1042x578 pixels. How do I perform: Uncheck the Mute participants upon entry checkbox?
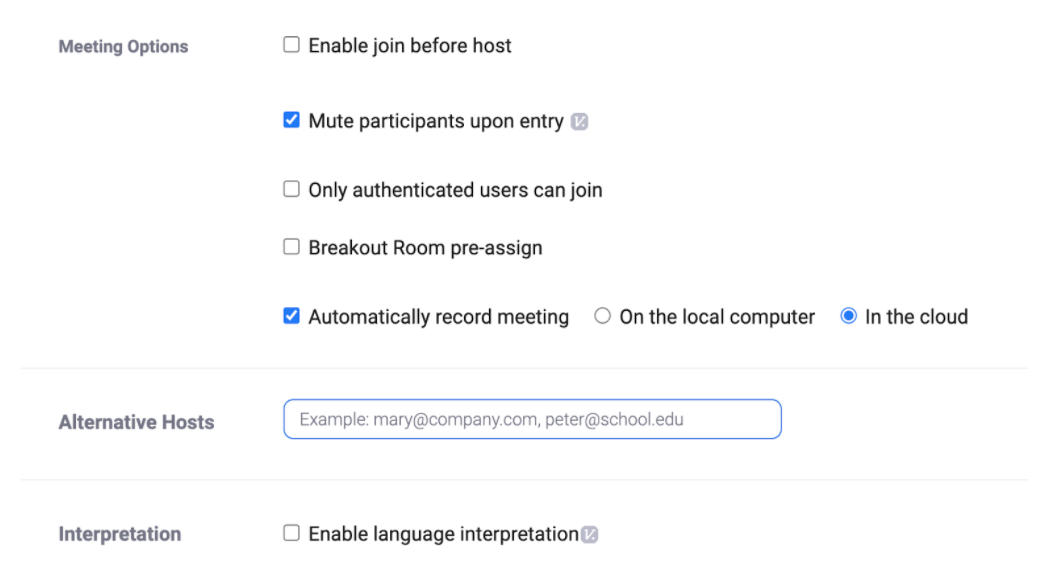click(291, 121)
